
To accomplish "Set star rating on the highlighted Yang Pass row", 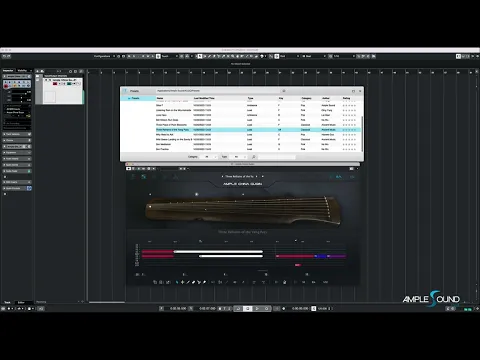I will pos(349,130).
